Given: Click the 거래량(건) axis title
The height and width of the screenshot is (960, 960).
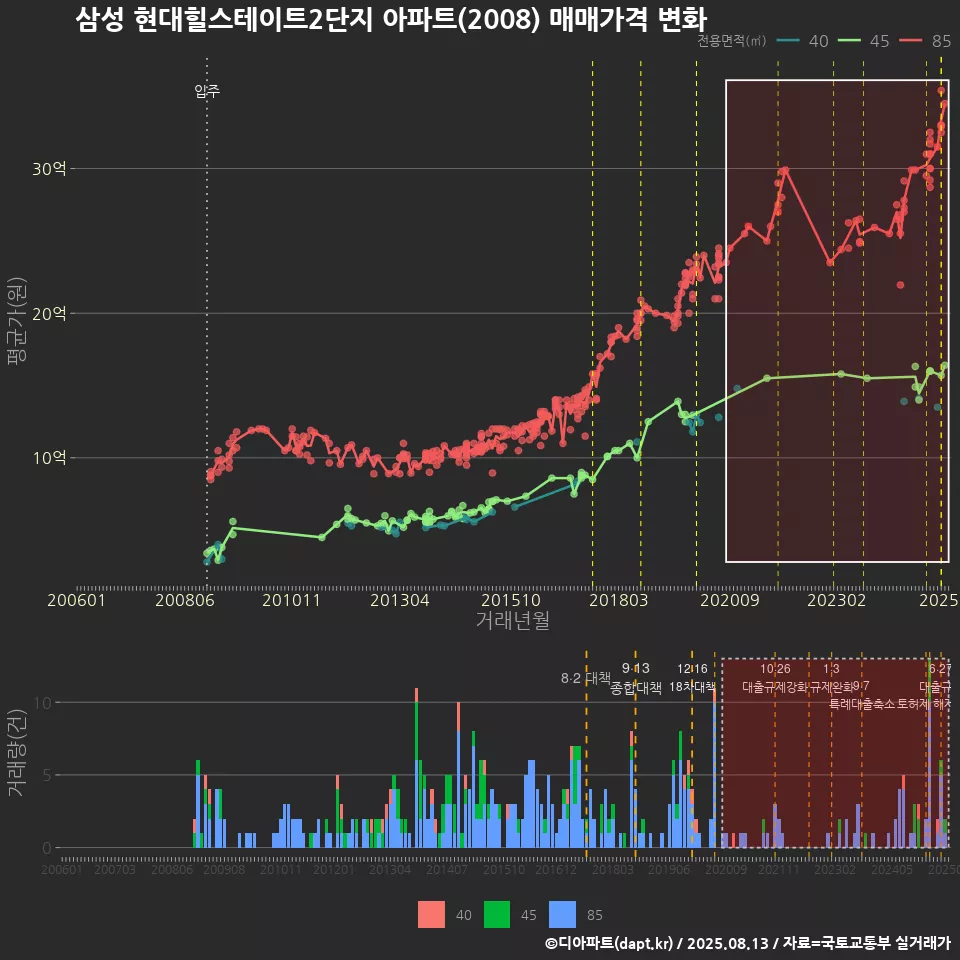Looking at the screenshot, I should (17, 752).
